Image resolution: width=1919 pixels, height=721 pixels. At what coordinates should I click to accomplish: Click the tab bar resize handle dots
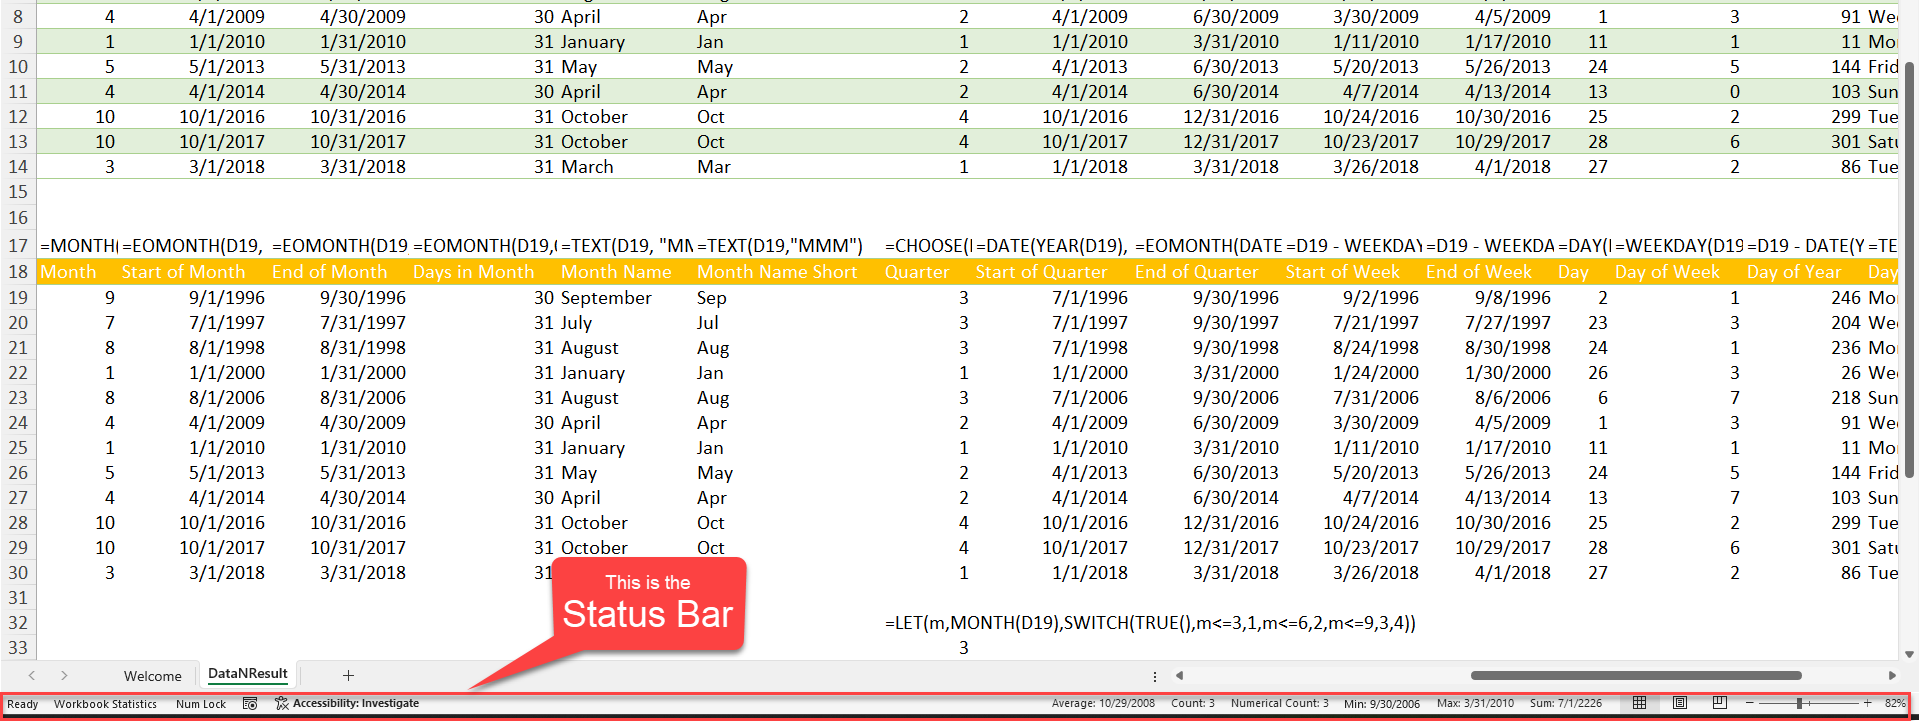[1155, 676]
